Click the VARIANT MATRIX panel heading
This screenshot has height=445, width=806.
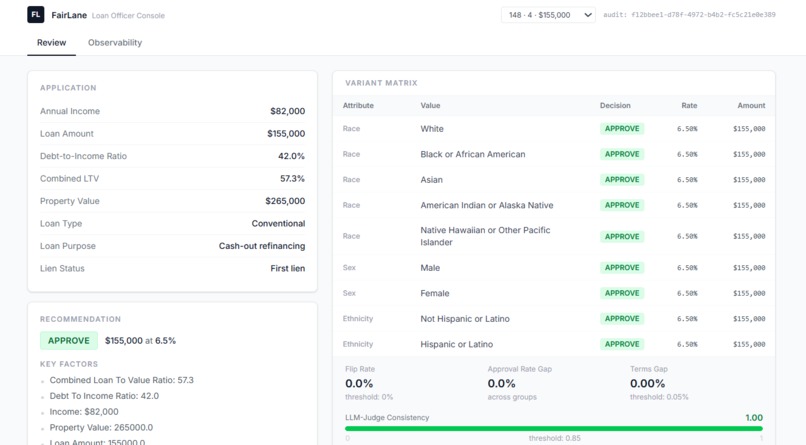(x=381, y=83)
